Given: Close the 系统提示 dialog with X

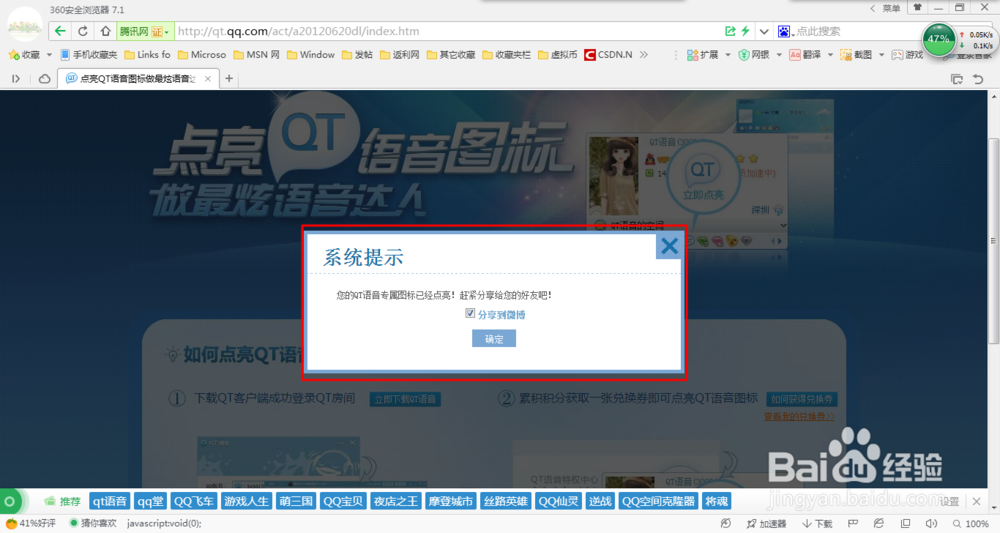Looking at the screenshot, I should (x=669, y=246).
